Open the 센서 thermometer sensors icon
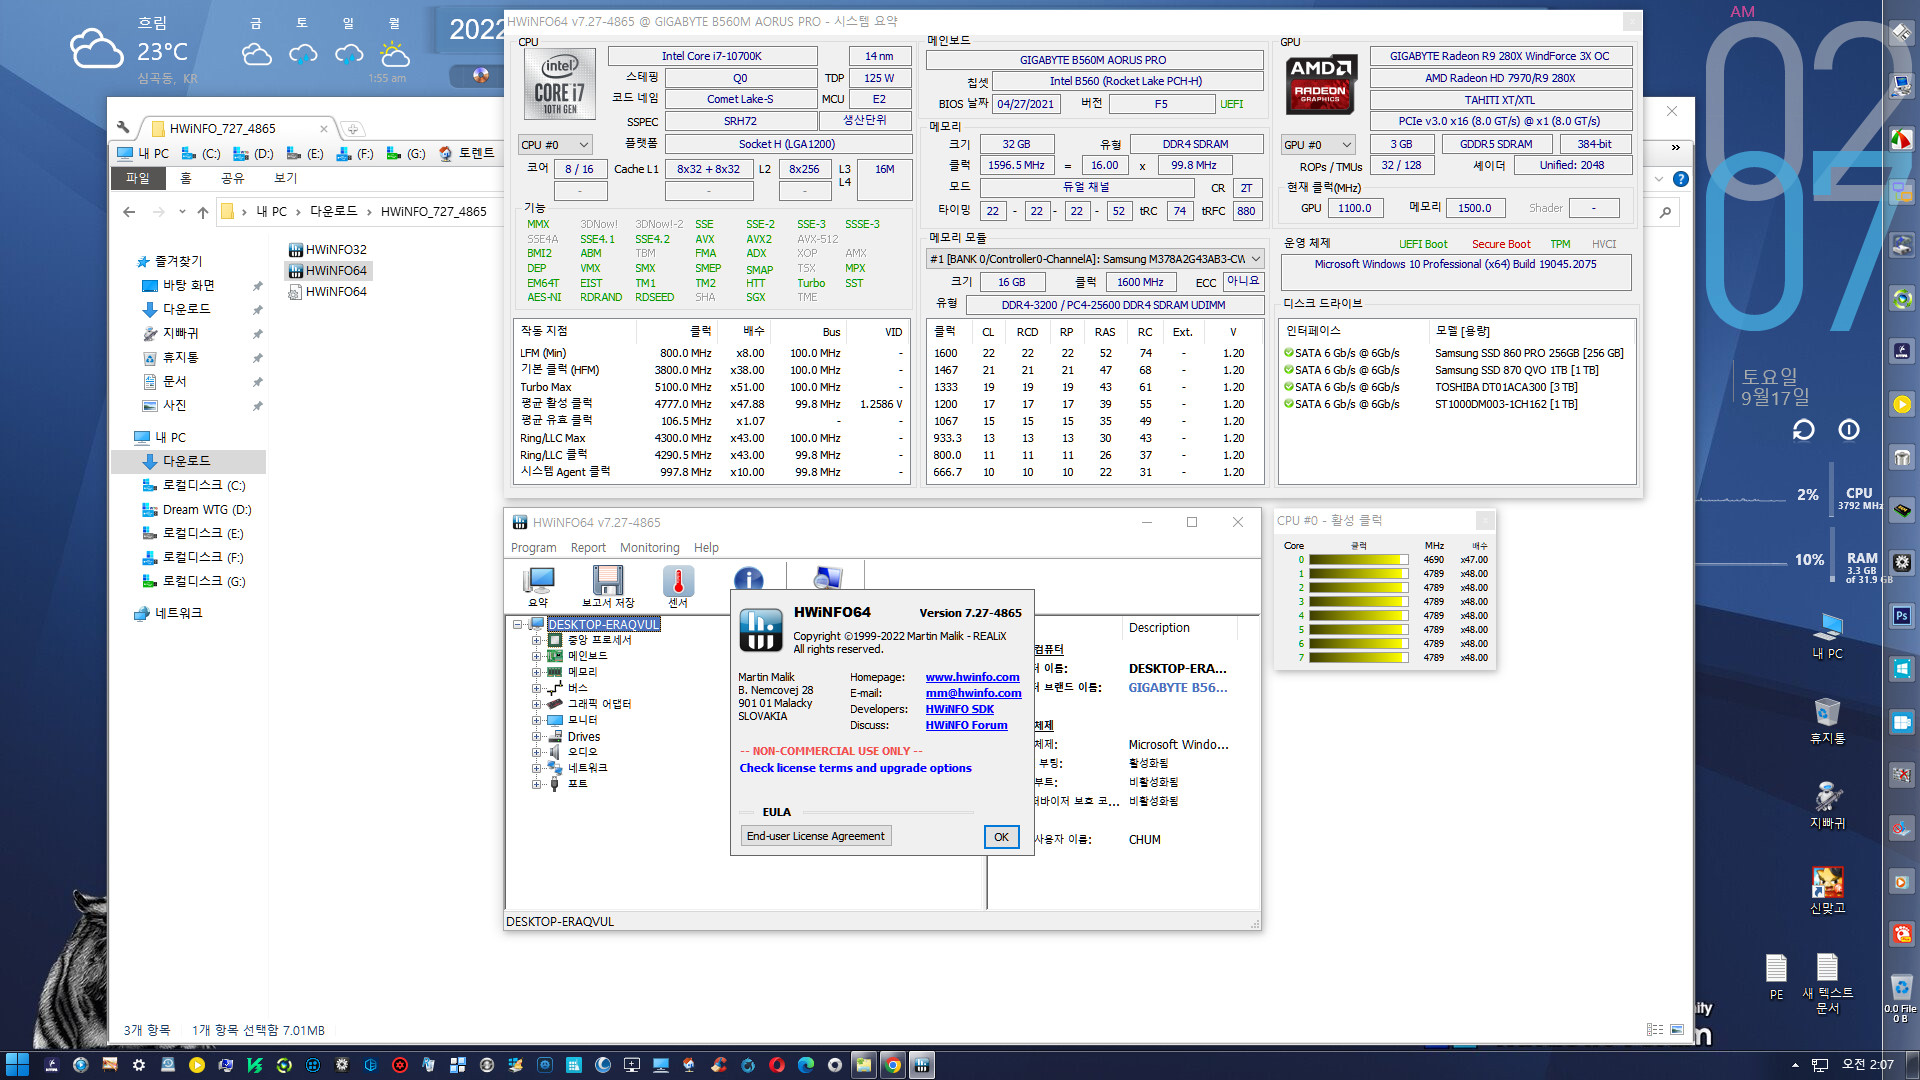The image size is (1920, 1080). [x=678, y=586]
